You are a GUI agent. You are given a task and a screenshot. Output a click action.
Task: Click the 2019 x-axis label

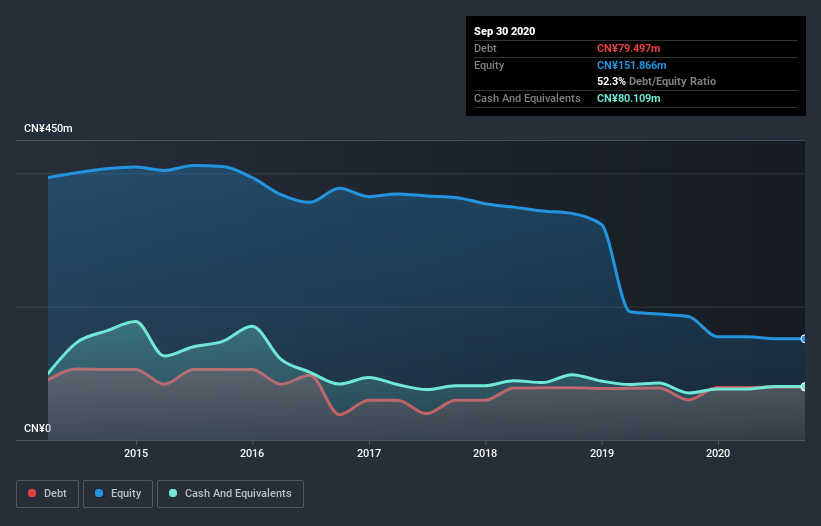tap(602, 453)
